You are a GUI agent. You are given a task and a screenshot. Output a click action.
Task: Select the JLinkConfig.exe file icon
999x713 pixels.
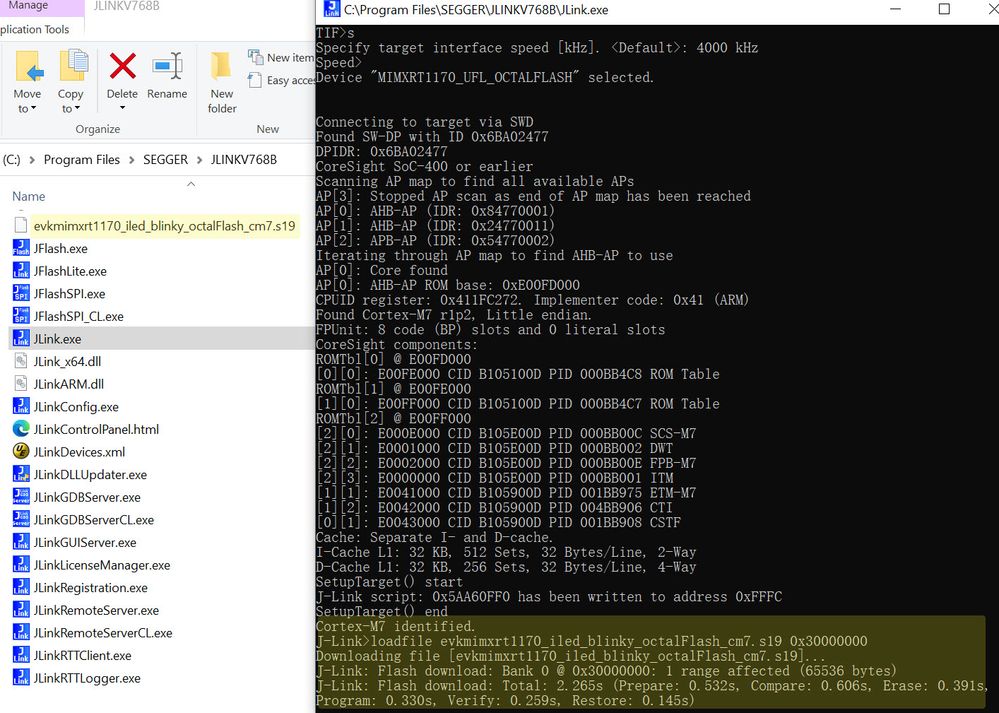click(x=21, y=407)
